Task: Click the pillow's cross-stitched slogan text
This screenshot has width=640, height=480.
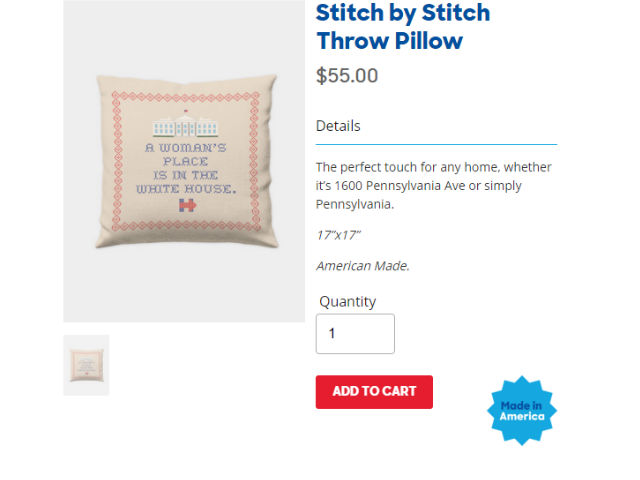Action: point(186,168)
